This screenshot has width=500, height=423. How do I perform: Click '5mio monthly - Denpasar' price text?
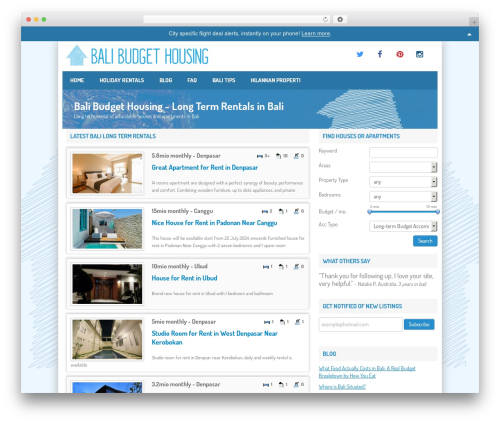pos(184,322)
